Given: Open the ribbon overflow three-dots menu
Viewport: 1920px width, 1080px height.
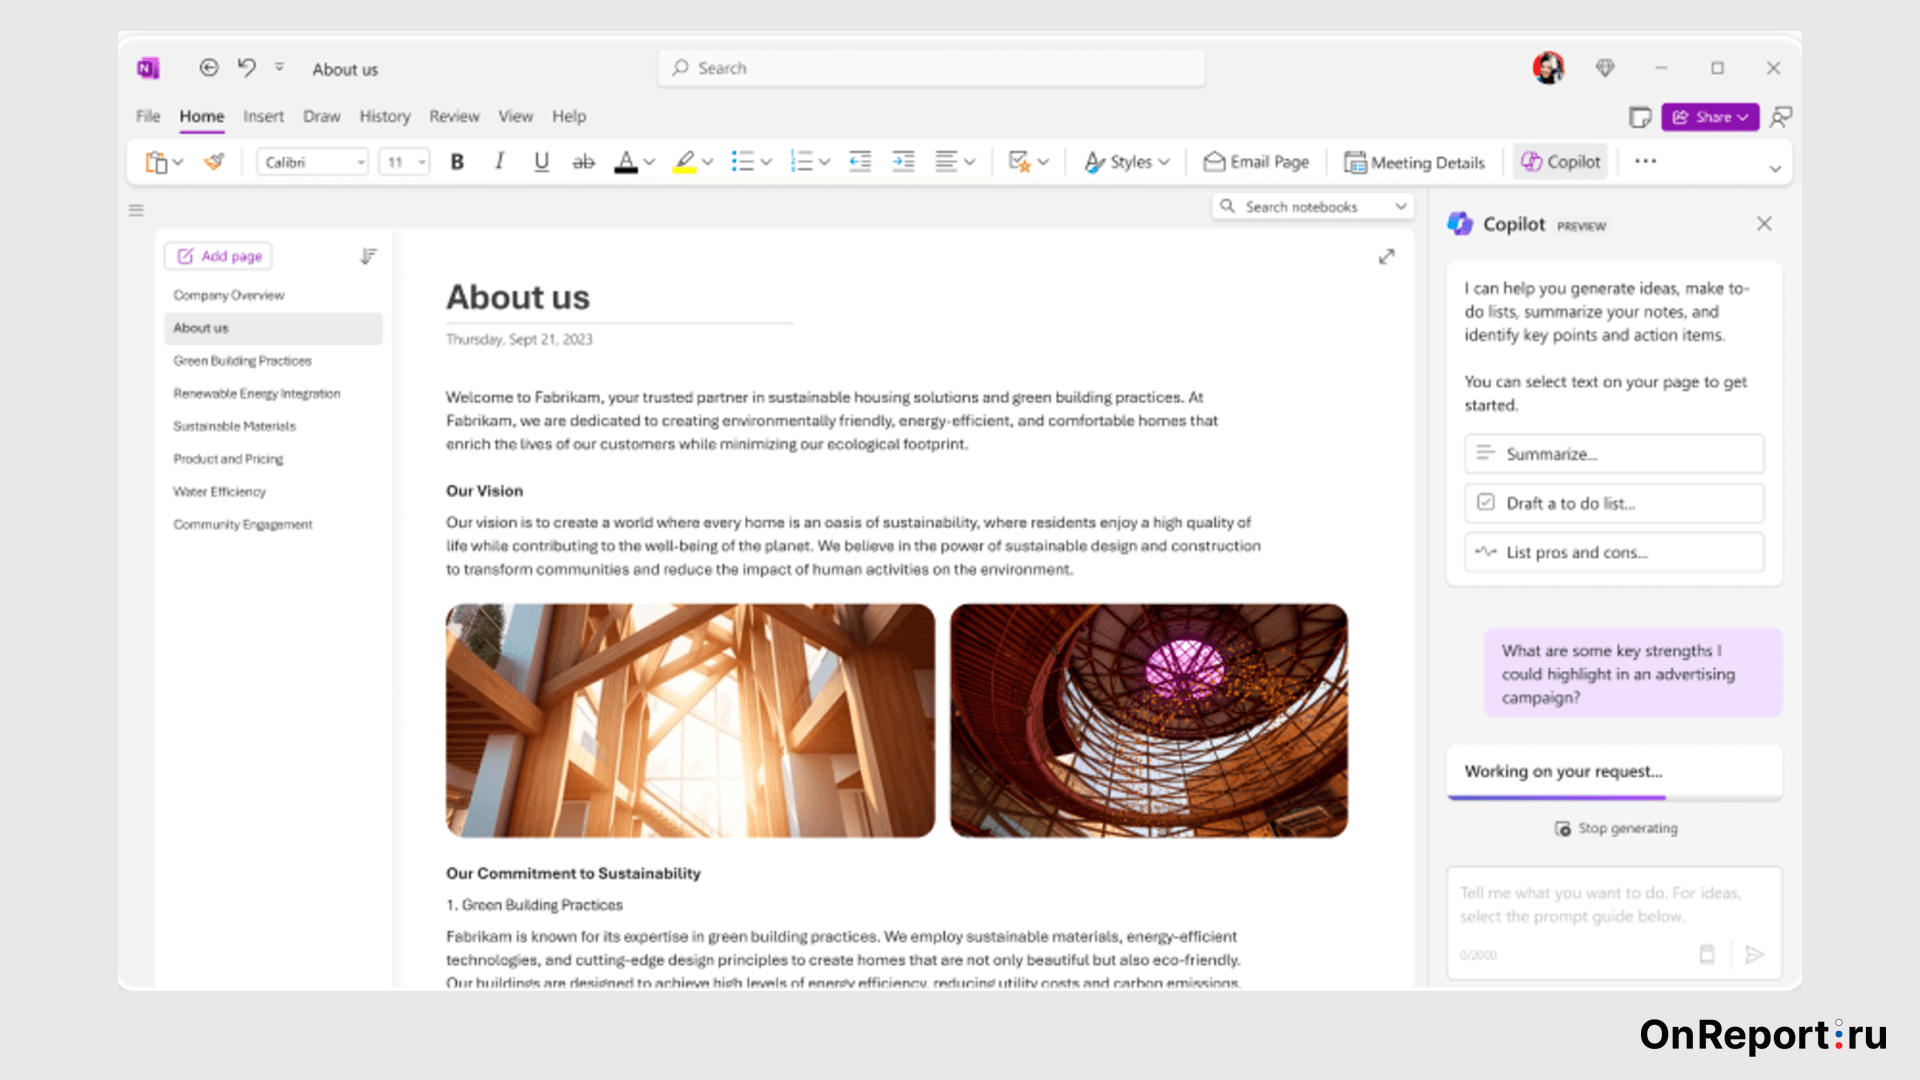Looking at the screenshot, I should 1645,161.
